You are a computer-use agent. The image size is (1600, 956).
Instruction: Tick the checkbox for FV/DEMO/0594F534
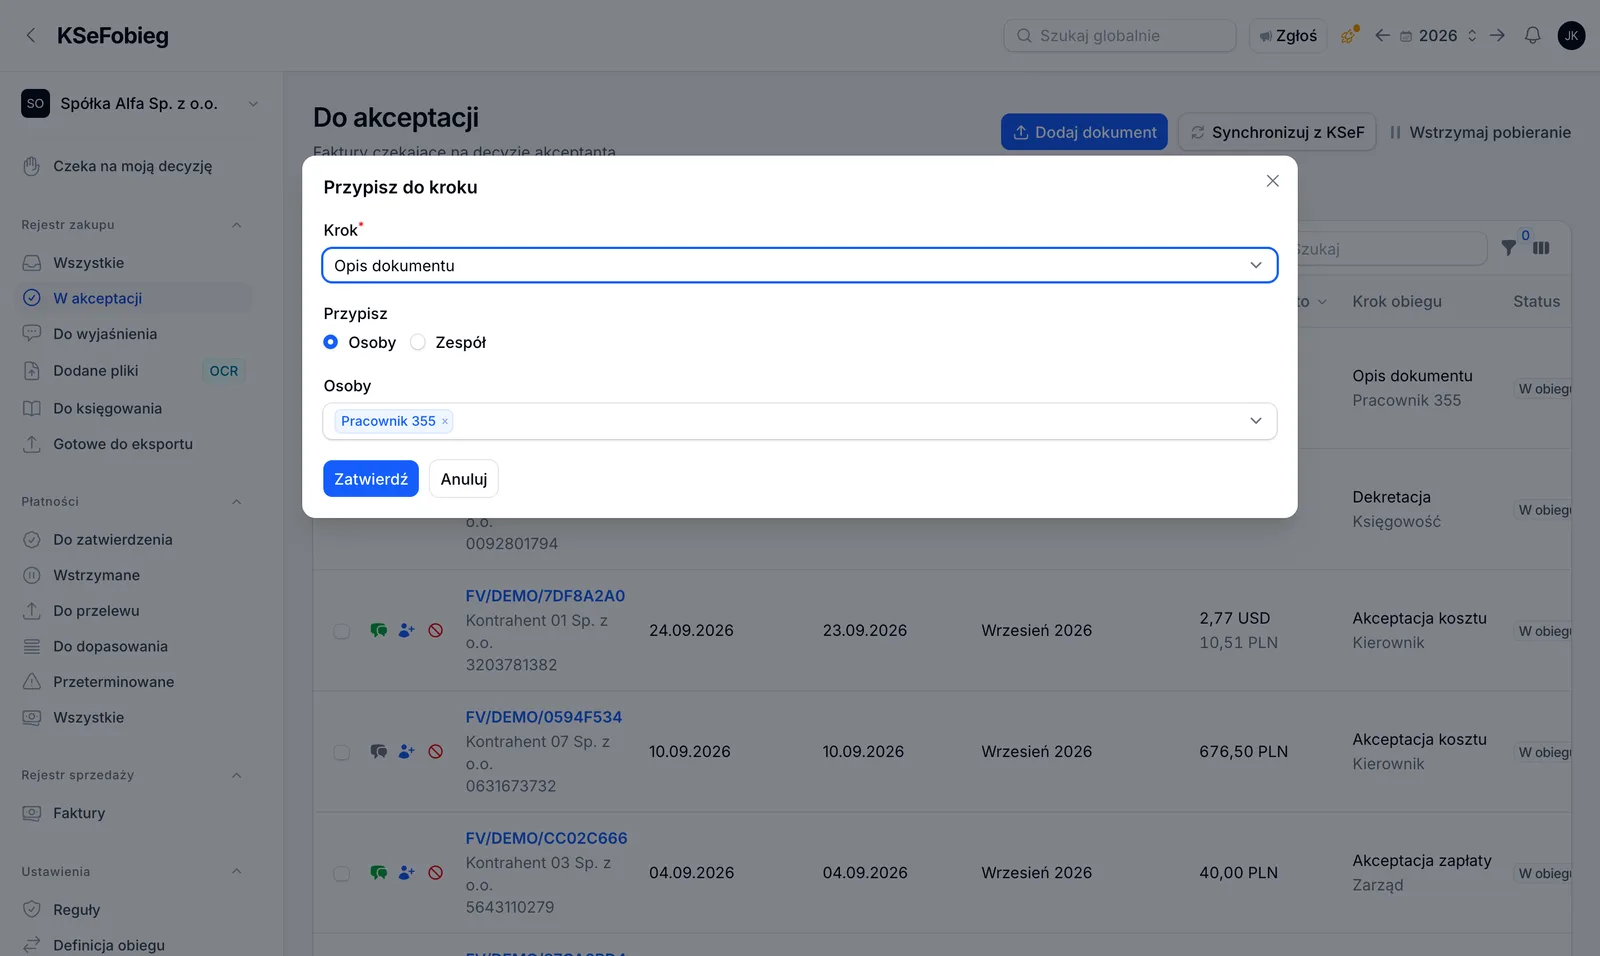tap(342, 752)
